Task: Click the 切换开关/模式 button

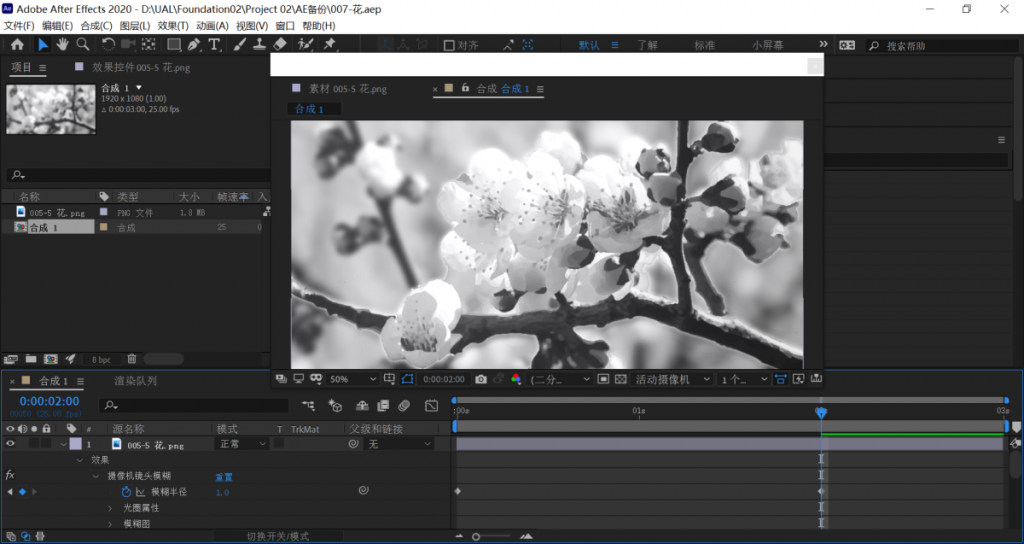Action: 278,536
